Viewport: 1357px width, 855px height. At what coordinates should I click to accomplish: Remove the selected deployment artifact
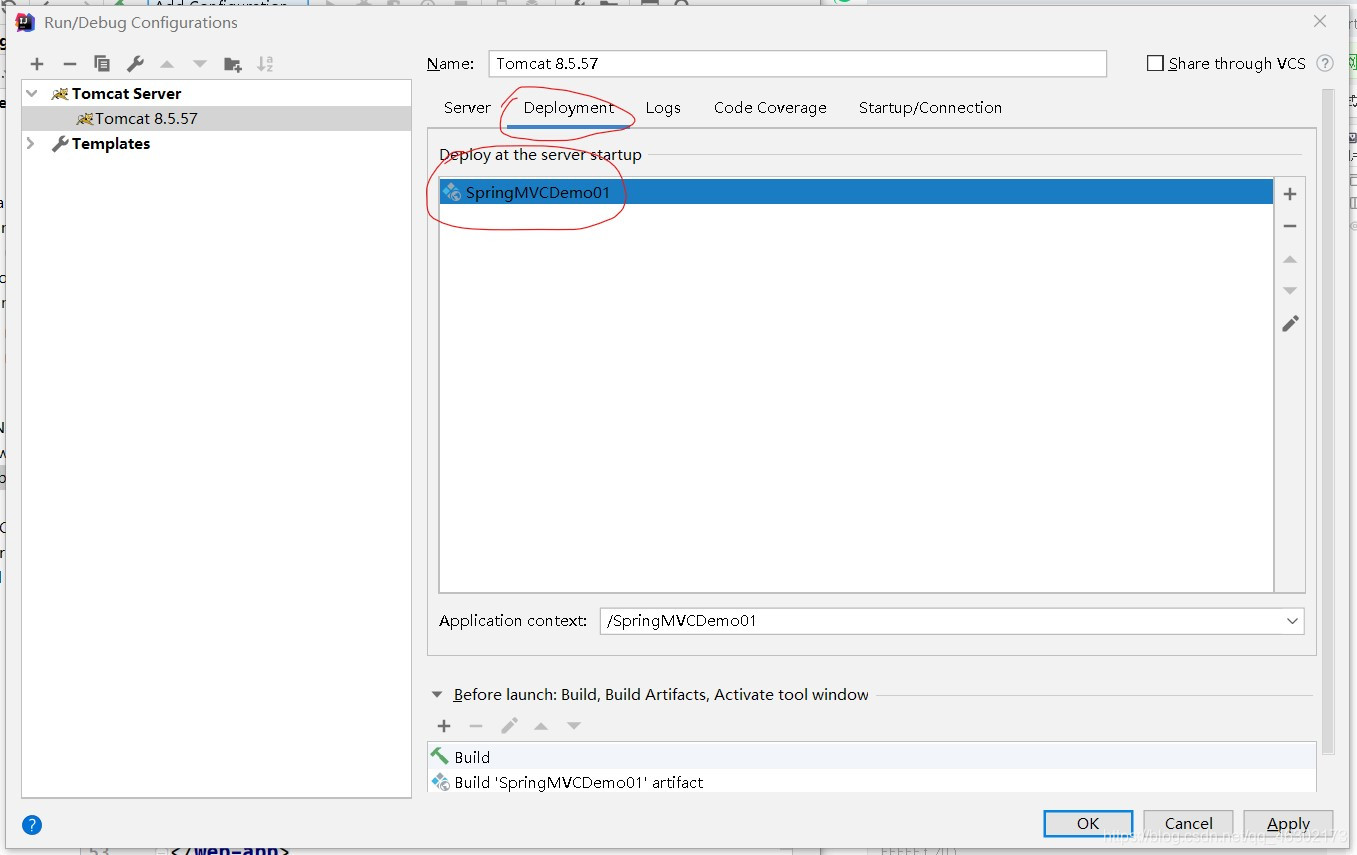[x=1290, y=226]
